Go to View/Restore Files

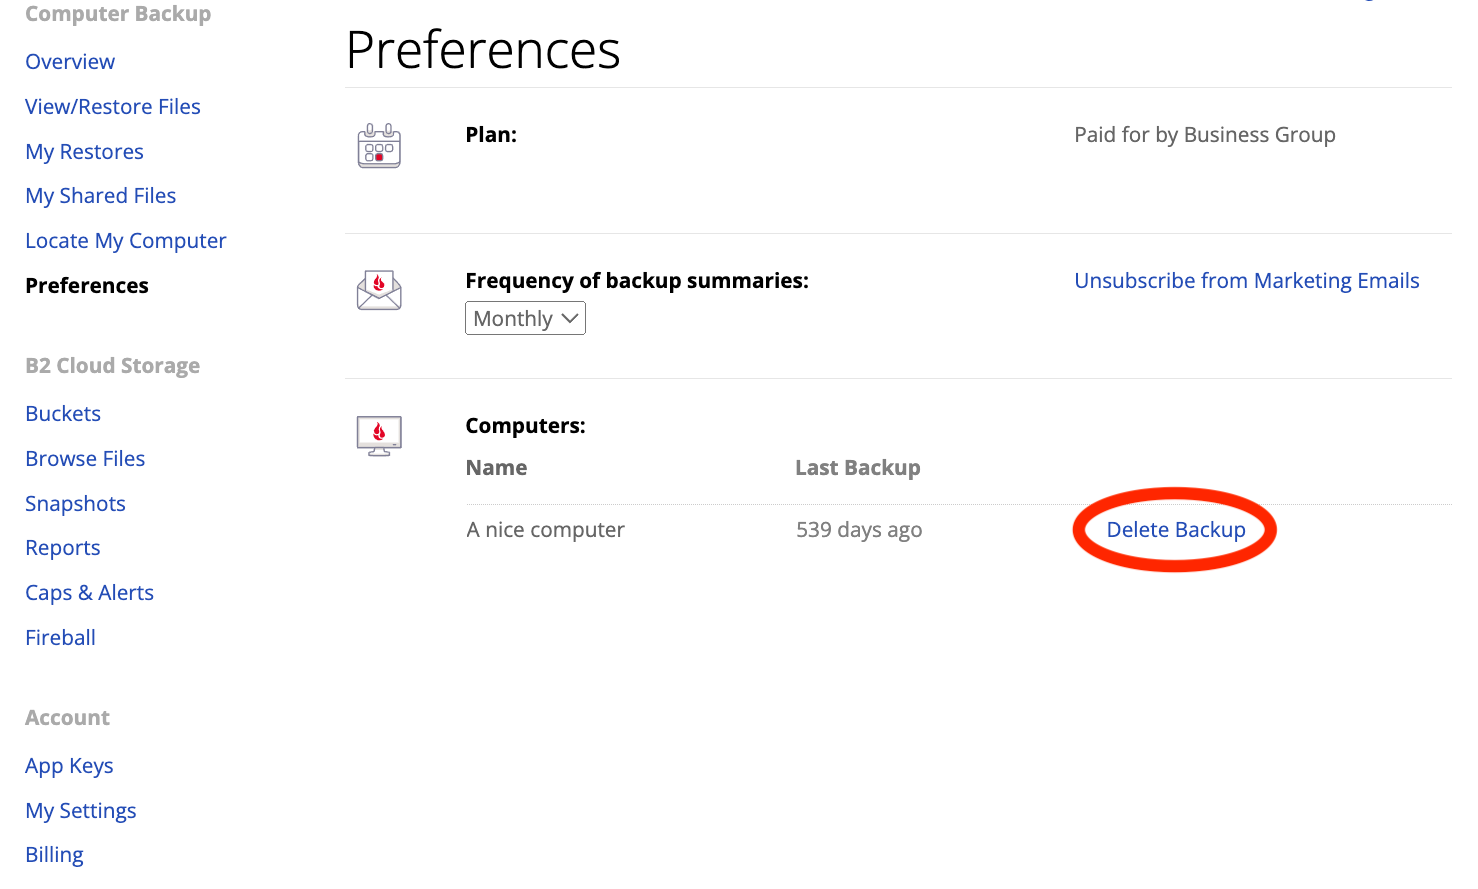pyautogui.click(x=113, y=107)
